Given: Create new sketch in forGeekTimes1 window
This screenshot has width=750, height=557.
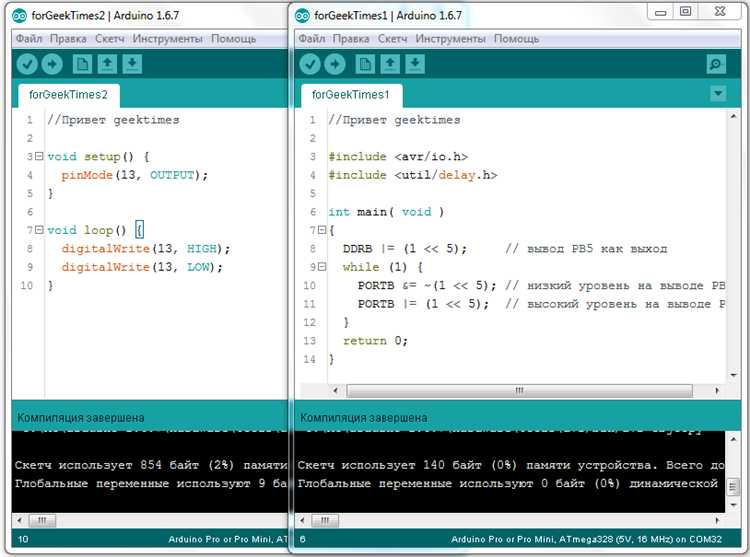Looking at the screenshot, I should [x=365, y=64].
